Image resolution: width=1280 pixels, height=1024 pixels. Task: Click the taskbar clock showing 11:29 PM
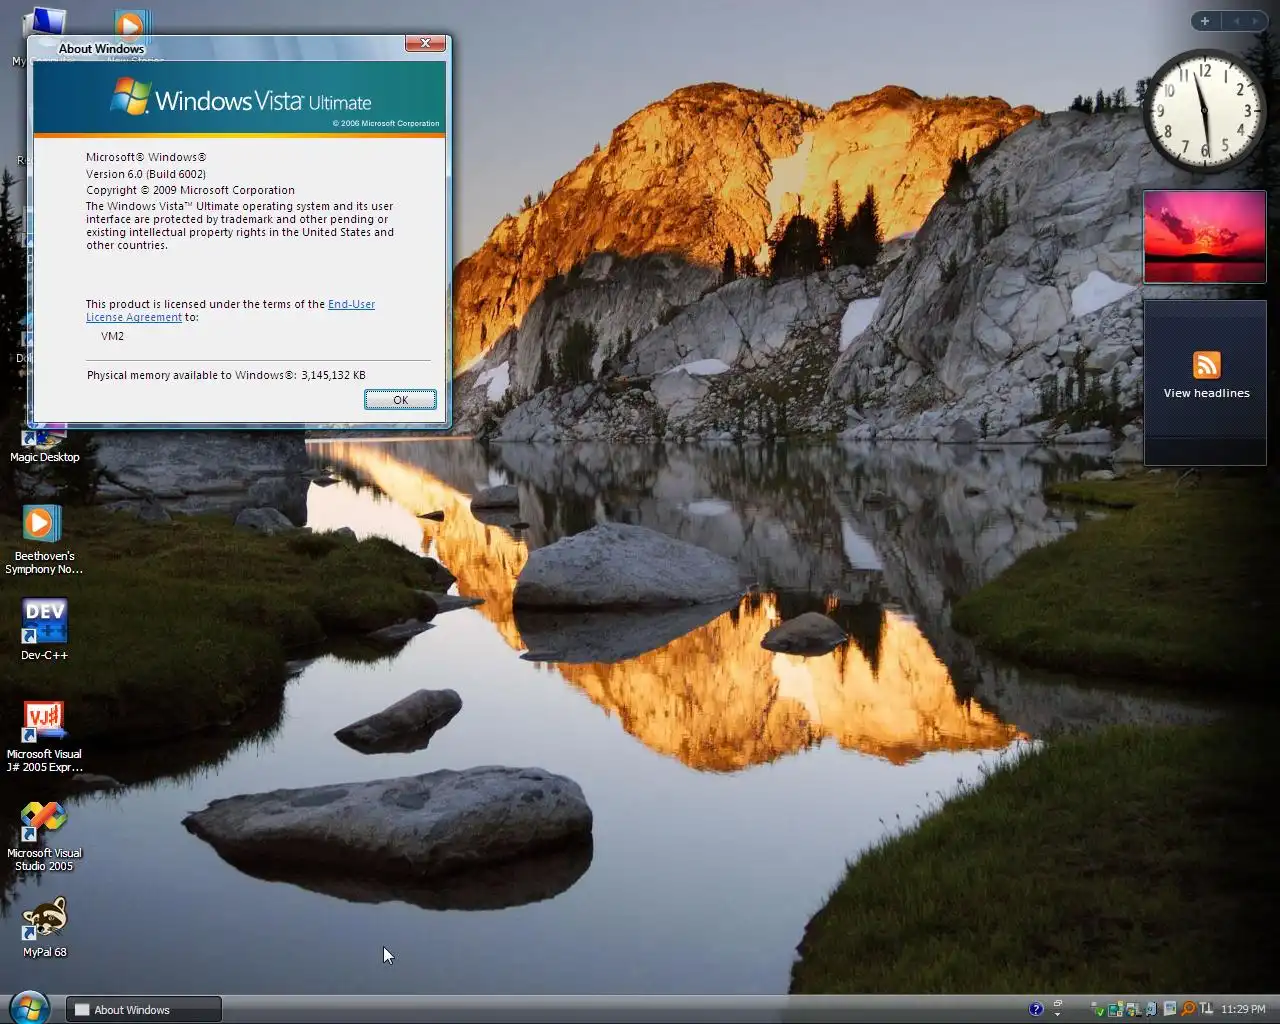(1243, 1009)
